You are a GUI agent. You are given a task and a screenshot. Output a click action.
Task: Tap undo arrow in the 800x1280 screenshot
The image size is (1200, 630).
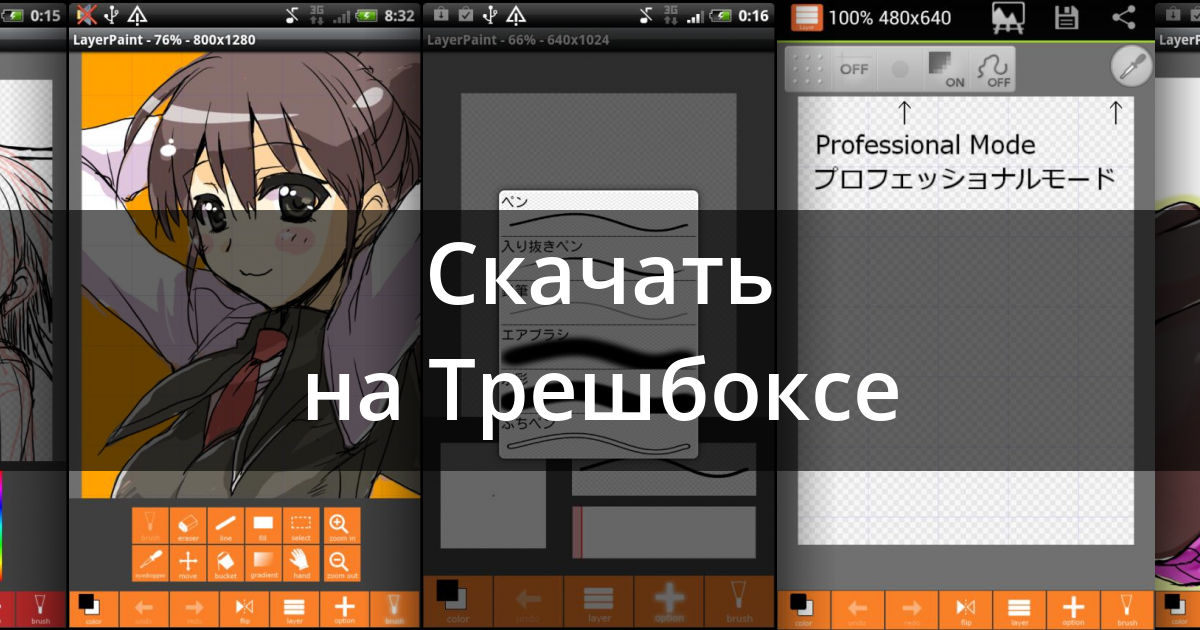pos(144,609)
